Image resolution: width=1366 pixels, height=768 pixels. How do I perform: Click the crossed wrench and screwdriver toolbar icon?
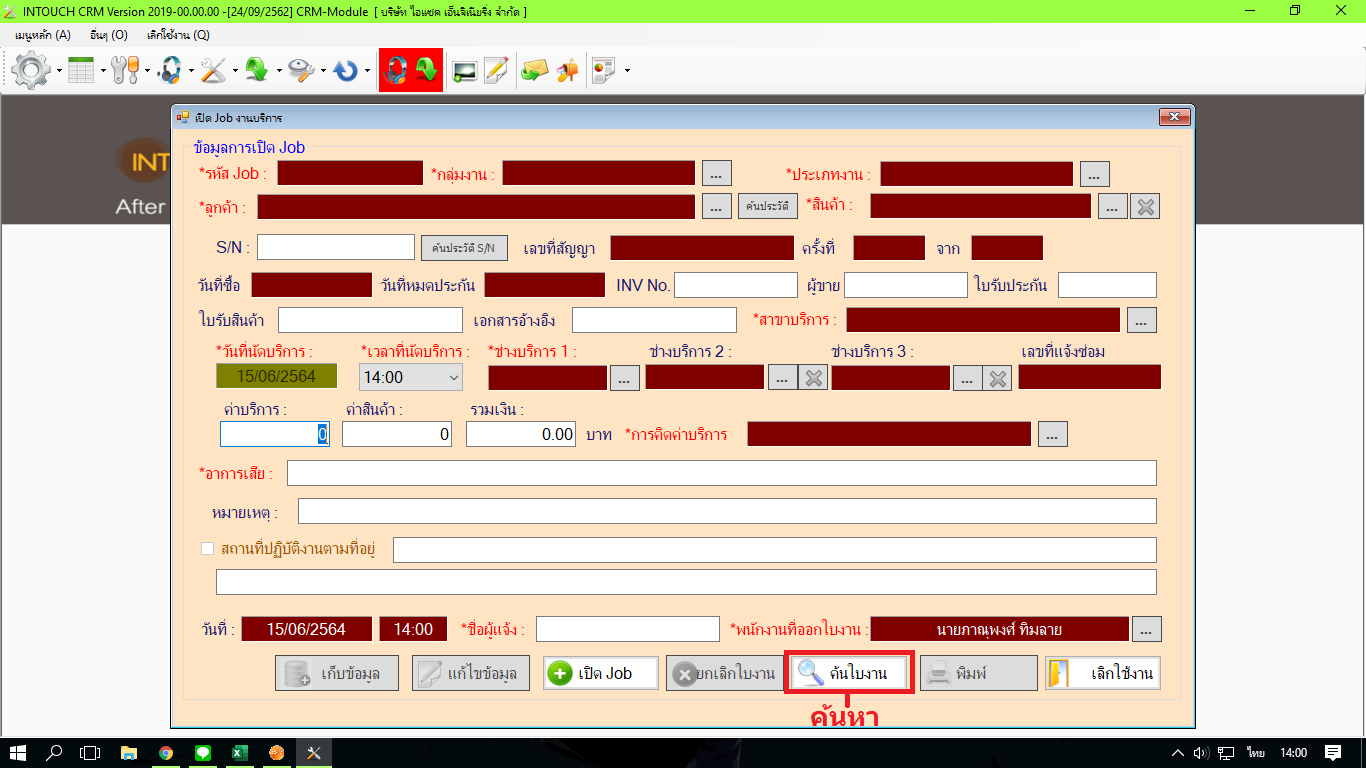tap(213, 71)
